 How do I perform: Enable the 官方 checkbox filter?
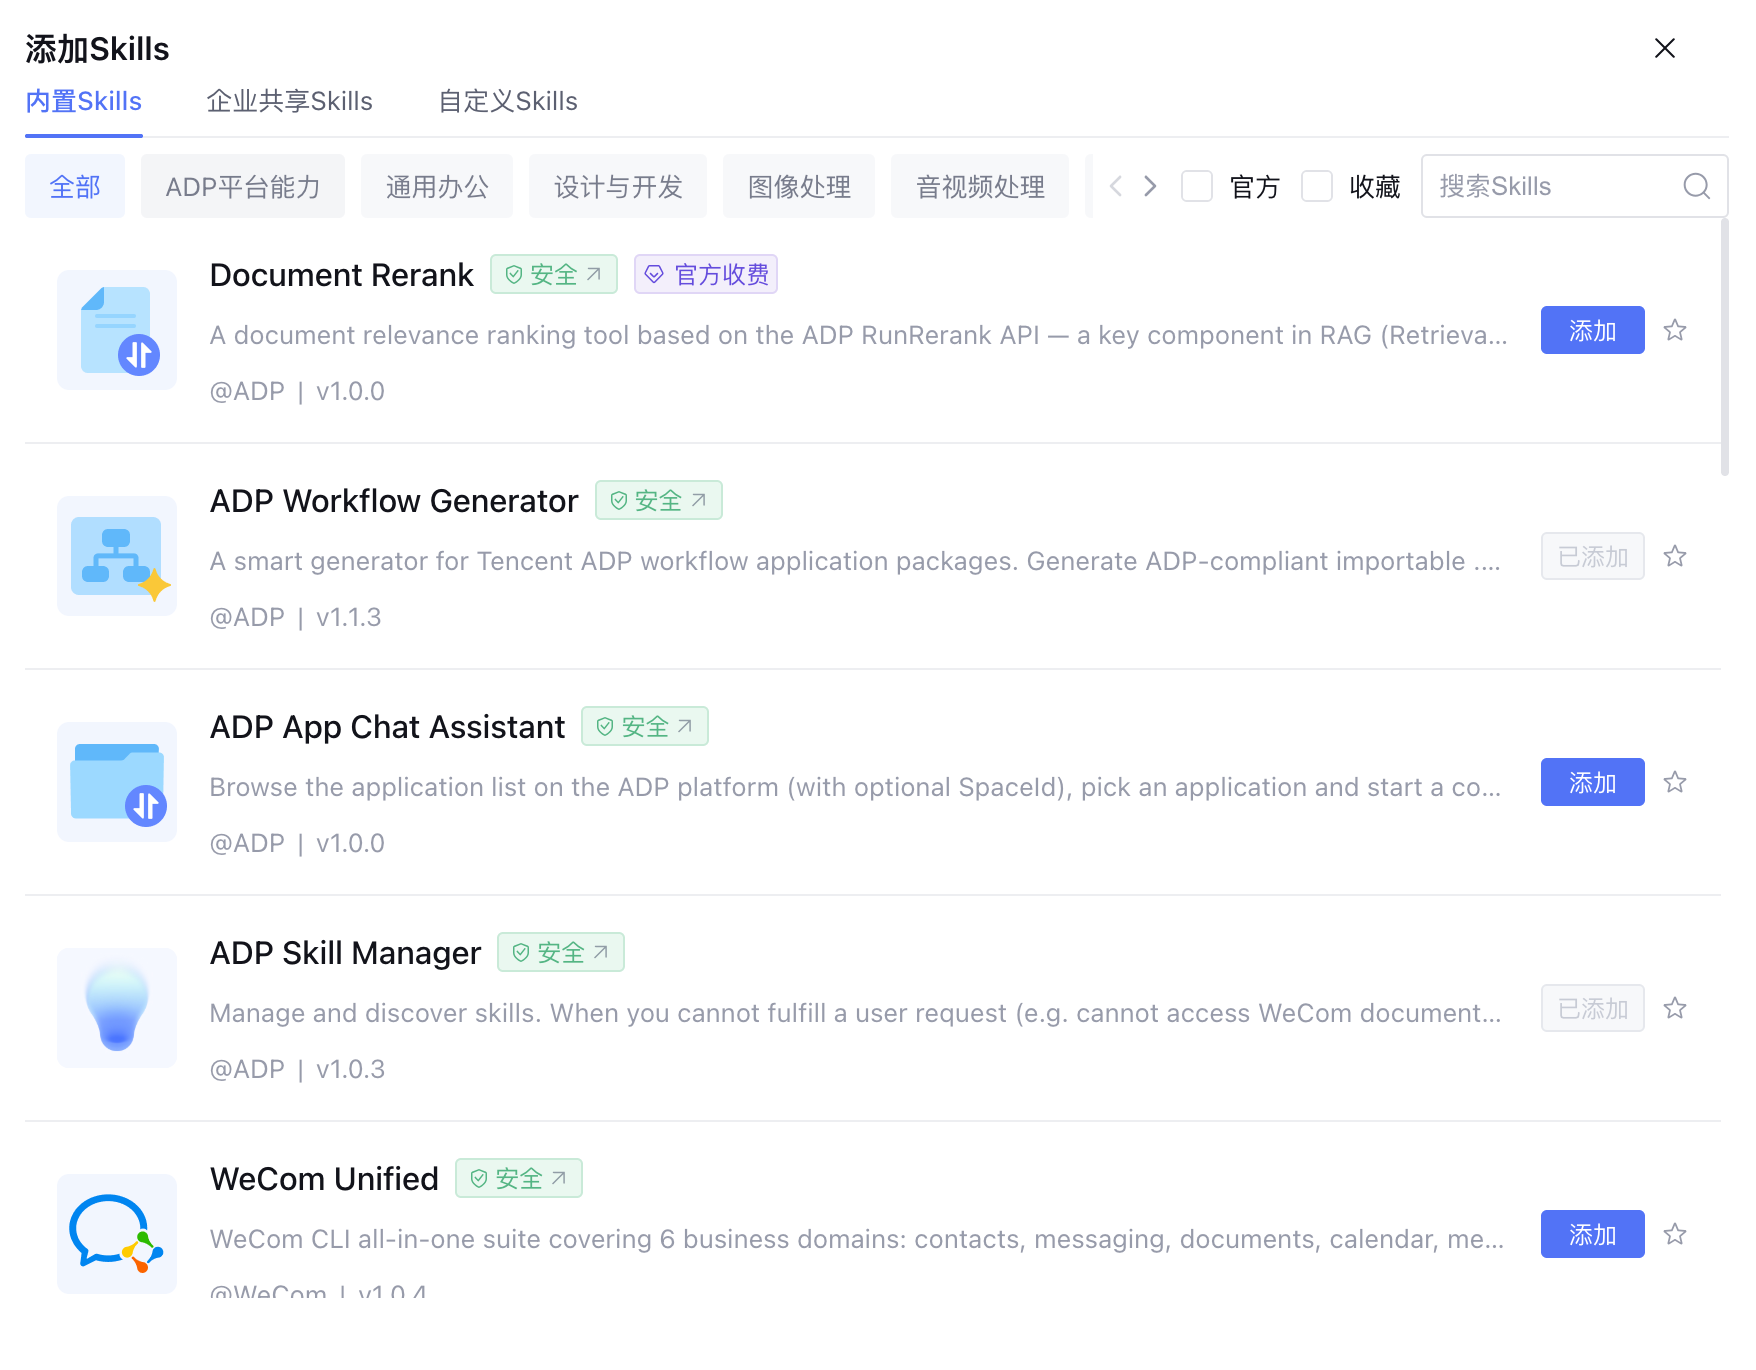1197,186
